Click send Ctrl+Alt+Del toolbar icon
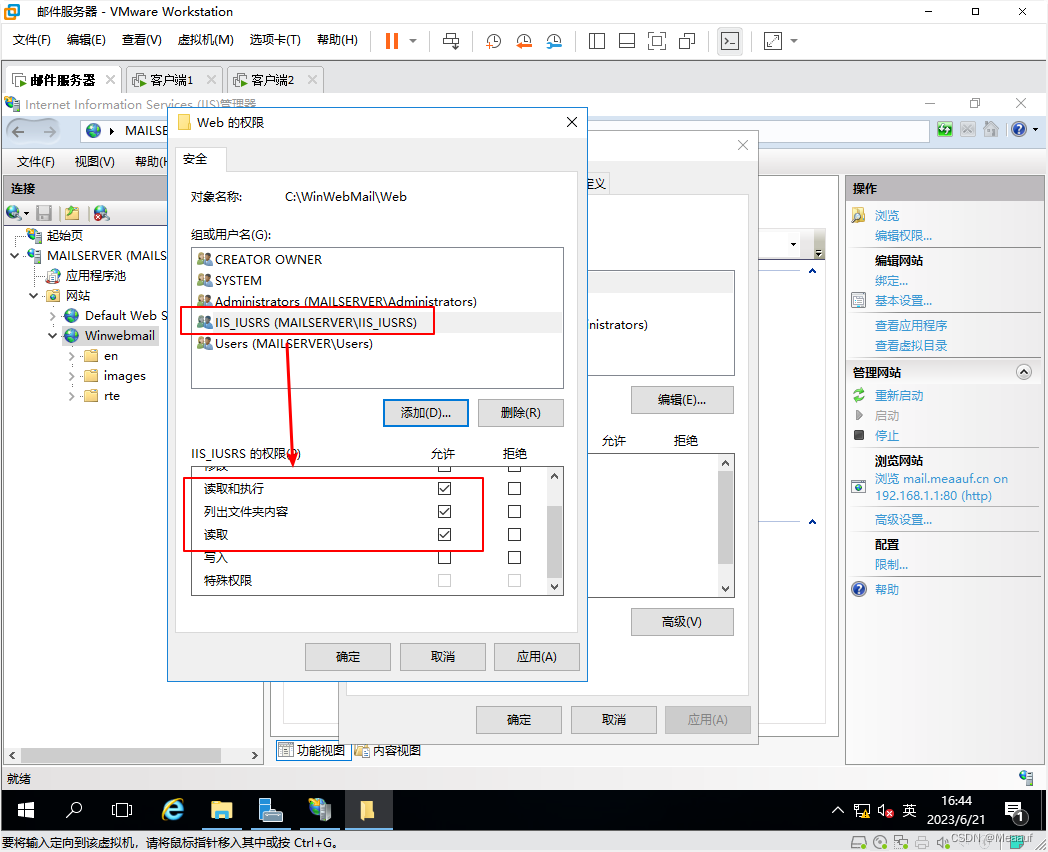This screenshot has height=852, width=1048. 451,41
